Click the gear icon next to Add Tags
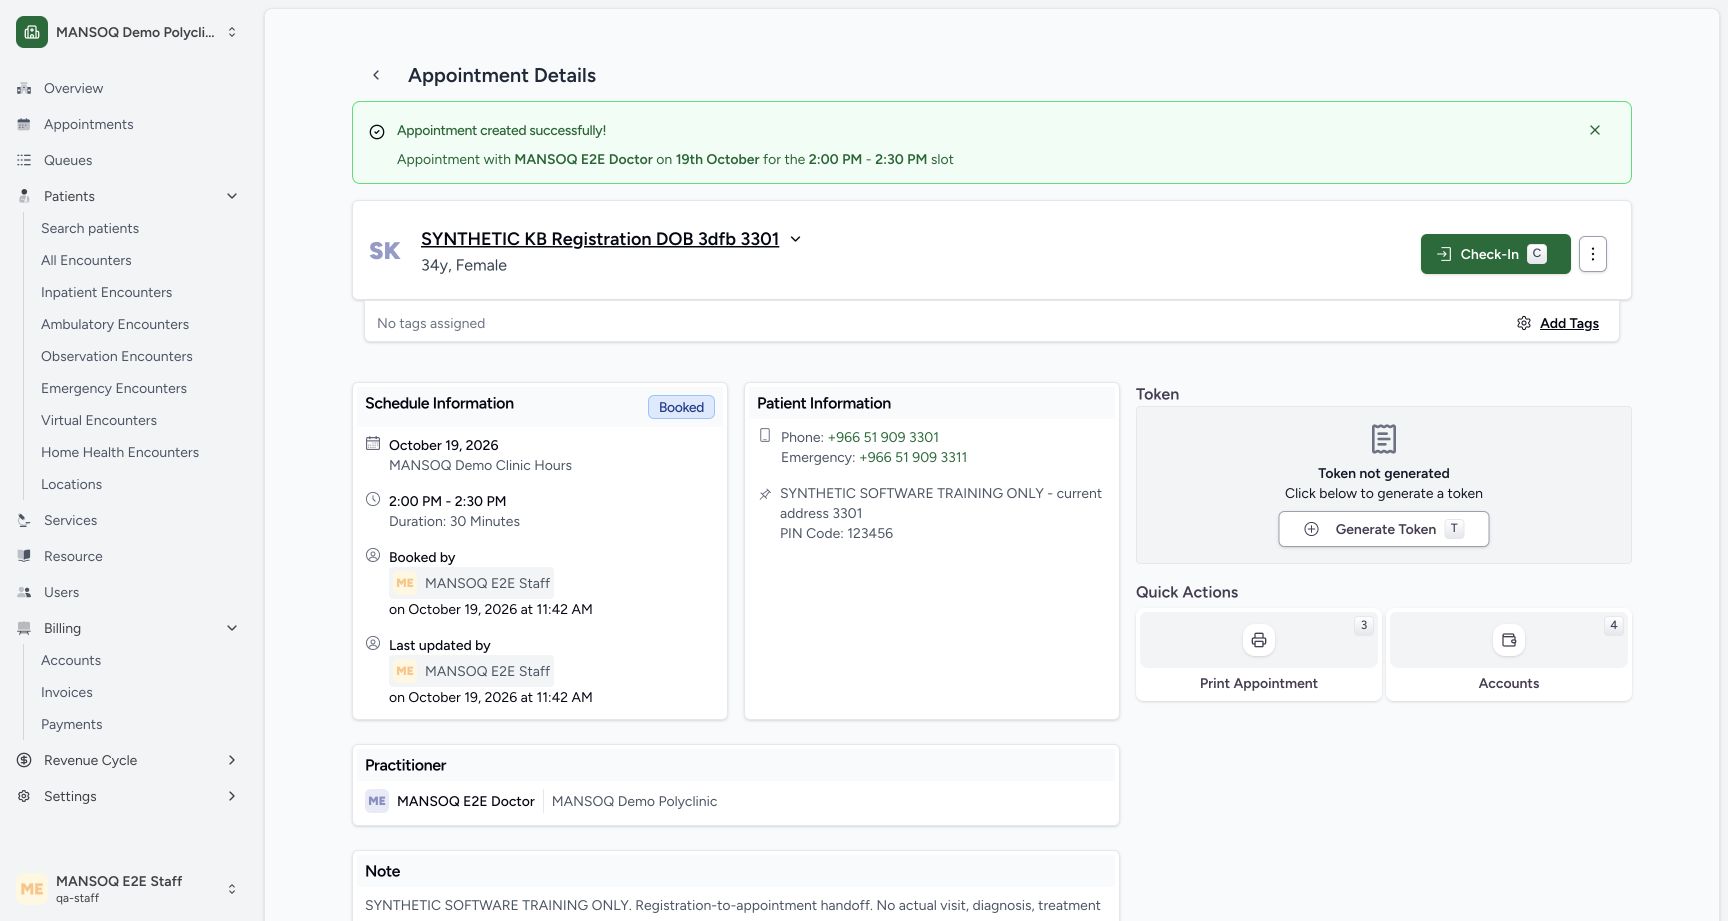 pyautogui.click(x=1524, y=323)
